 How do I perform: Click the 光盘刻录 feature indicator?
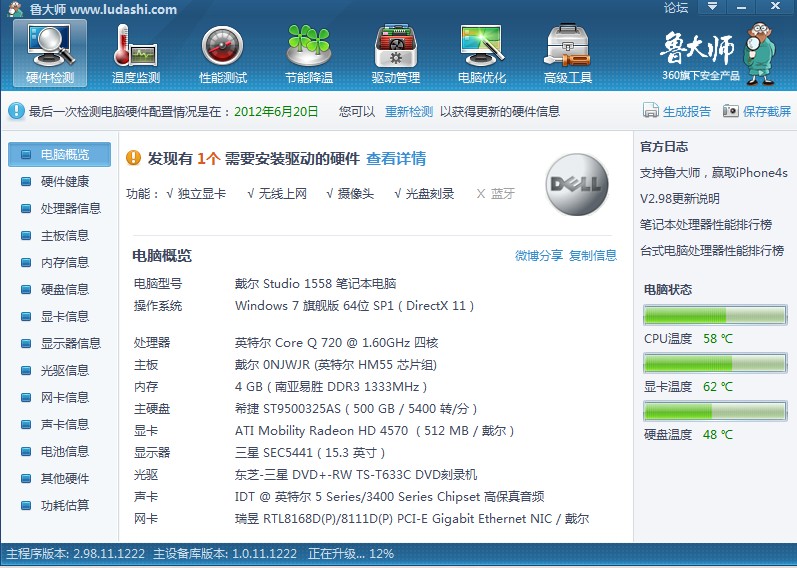pyautogui.click(x=424, y=194)
